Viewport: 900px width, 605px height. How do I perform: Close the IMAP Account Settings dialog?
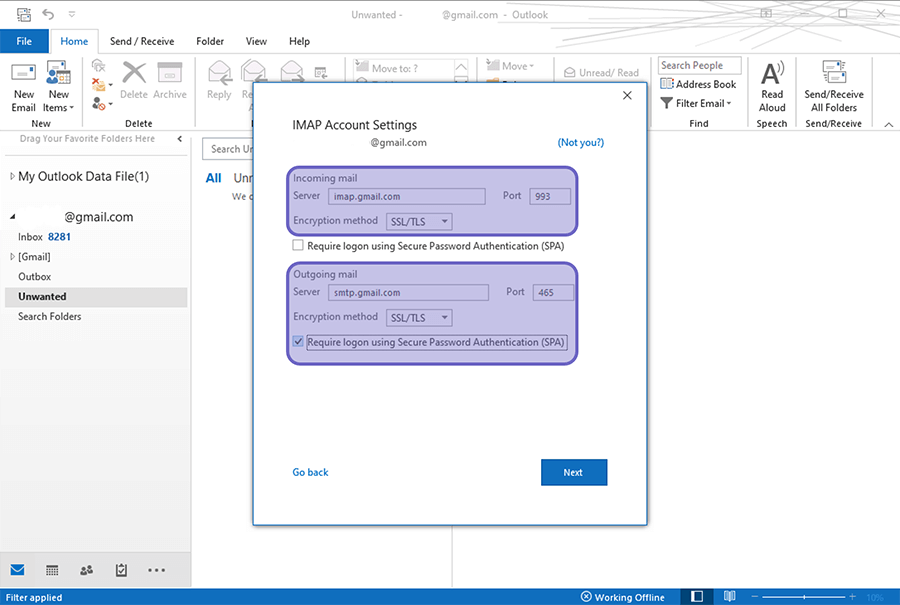tap(627, 95)
